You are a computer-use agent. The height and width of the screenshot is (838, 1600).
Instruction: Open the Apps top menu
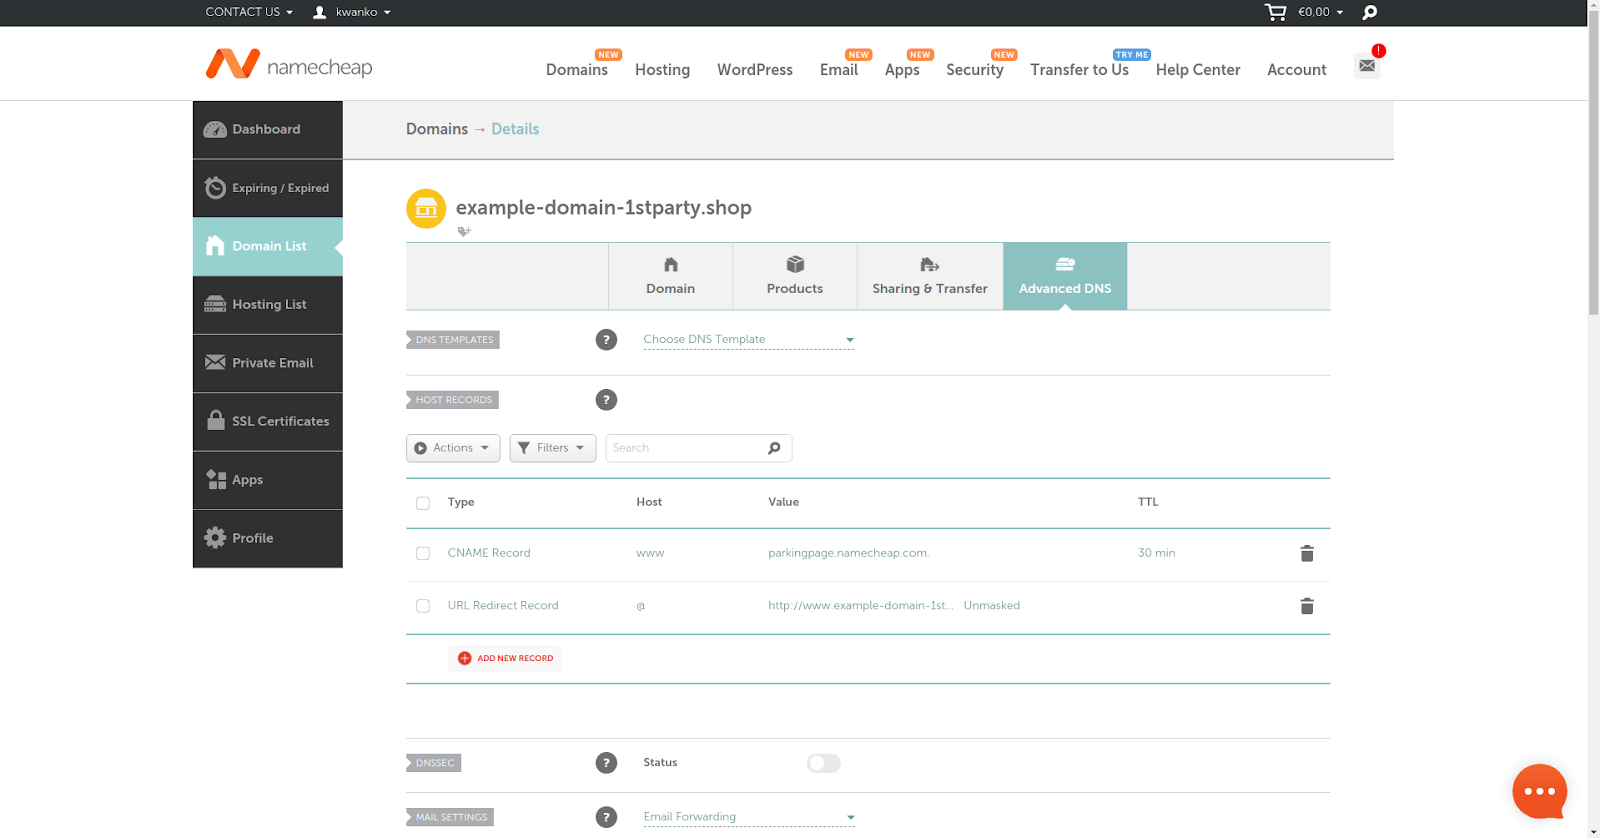coord(902,69)
